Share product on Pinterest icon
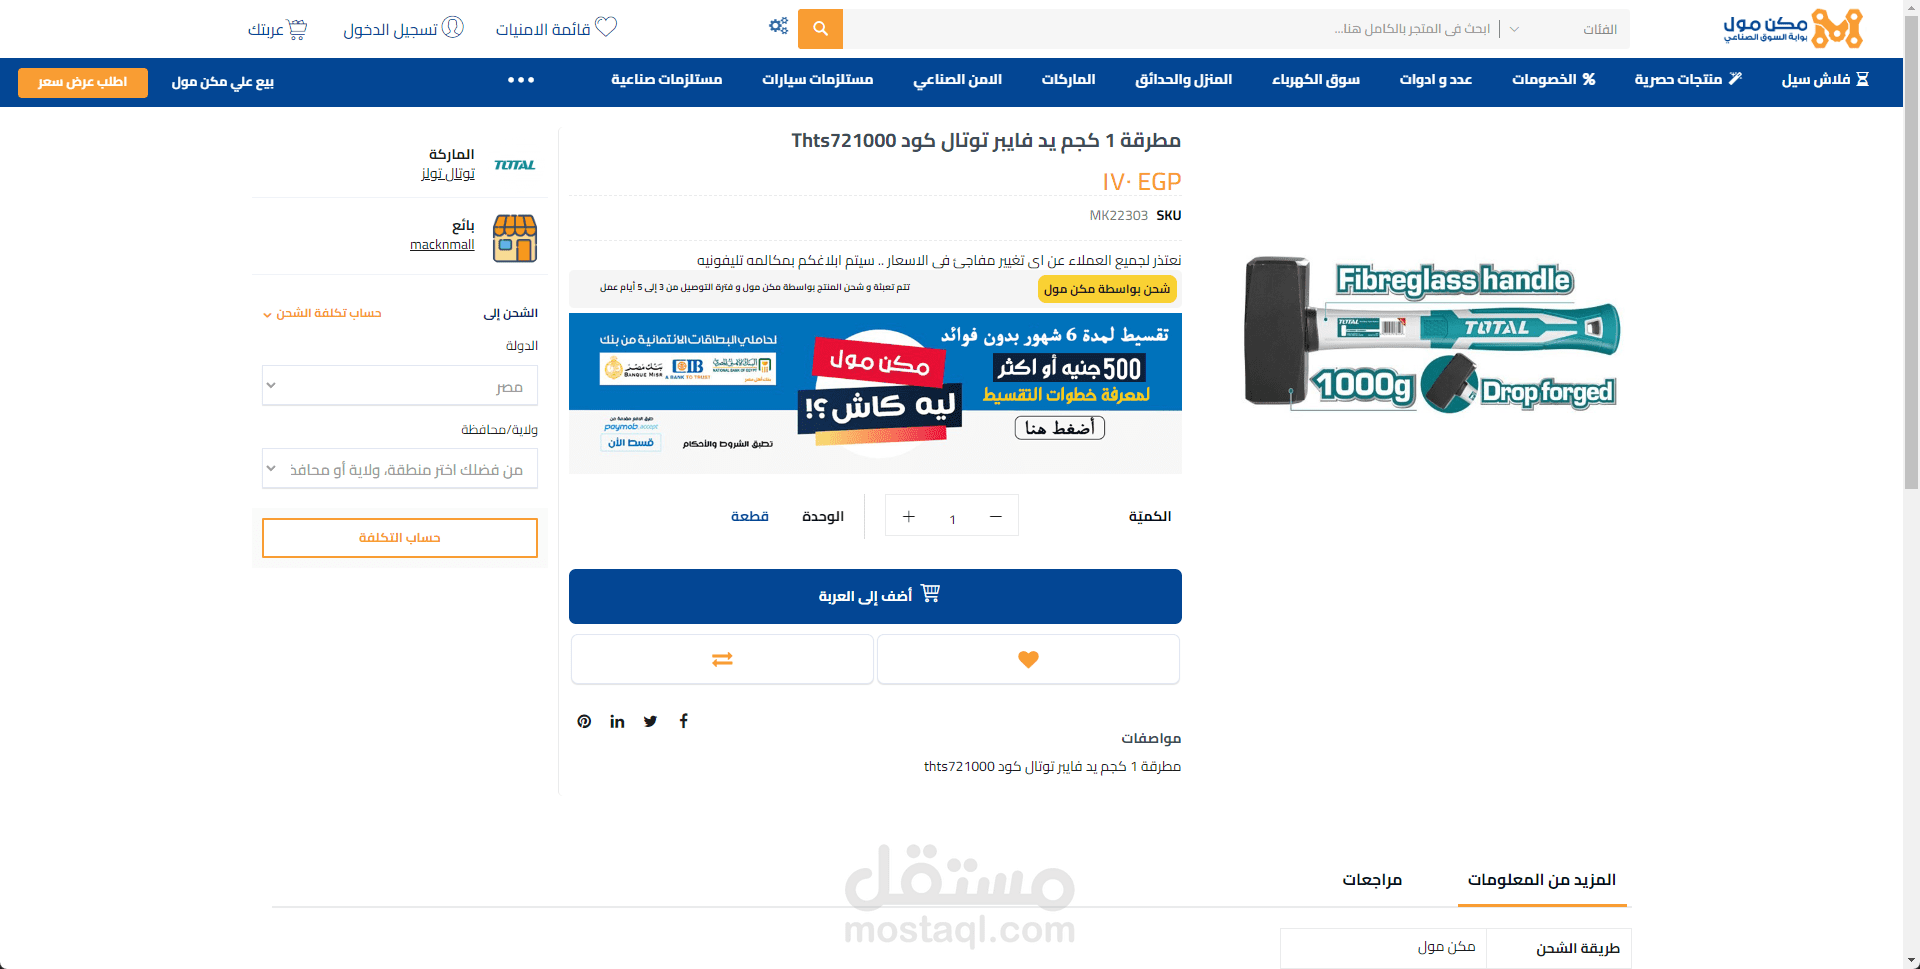 (x=584, y=721)
